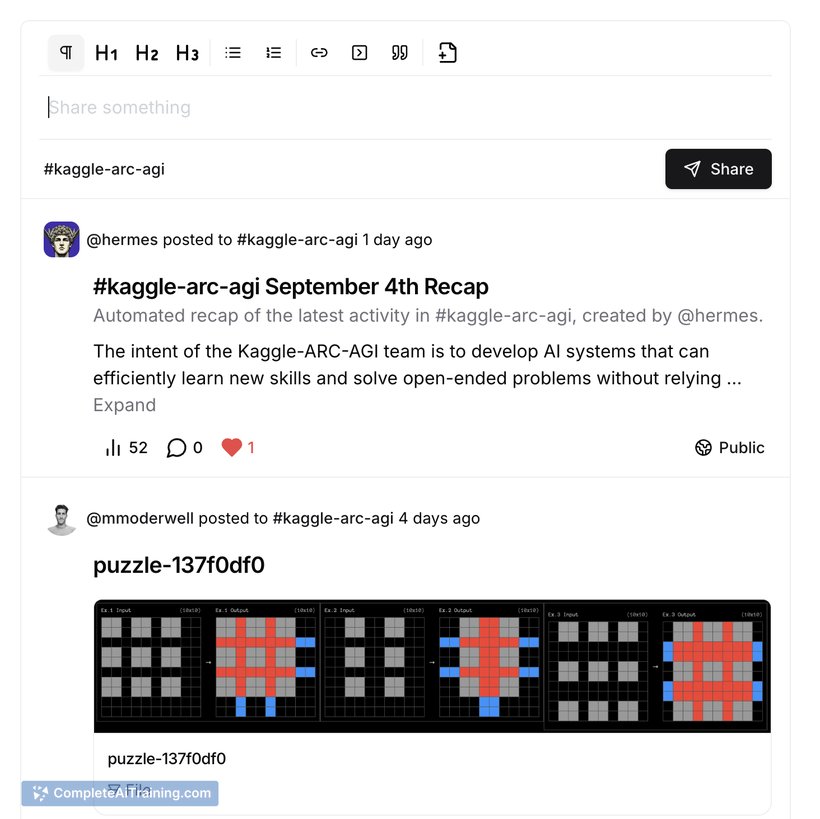The image size is (820, 819).
Task: Select the paragraph format icon
Action: click(x=66, y=53)
